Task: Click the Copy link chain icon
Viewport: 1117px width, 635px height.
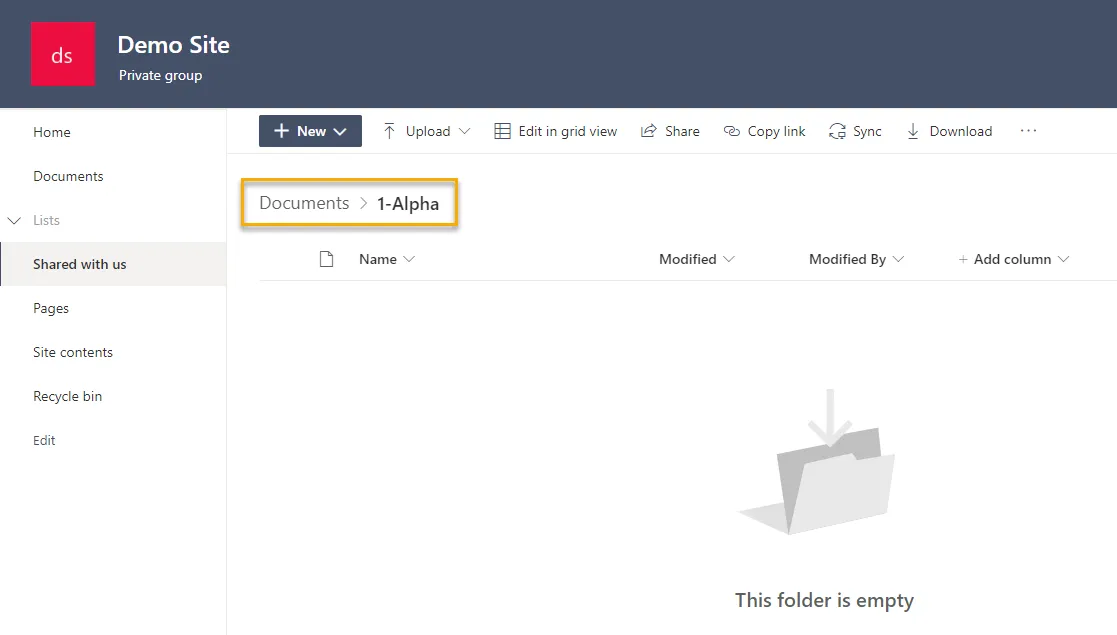Action: click(x=732, y=131)
